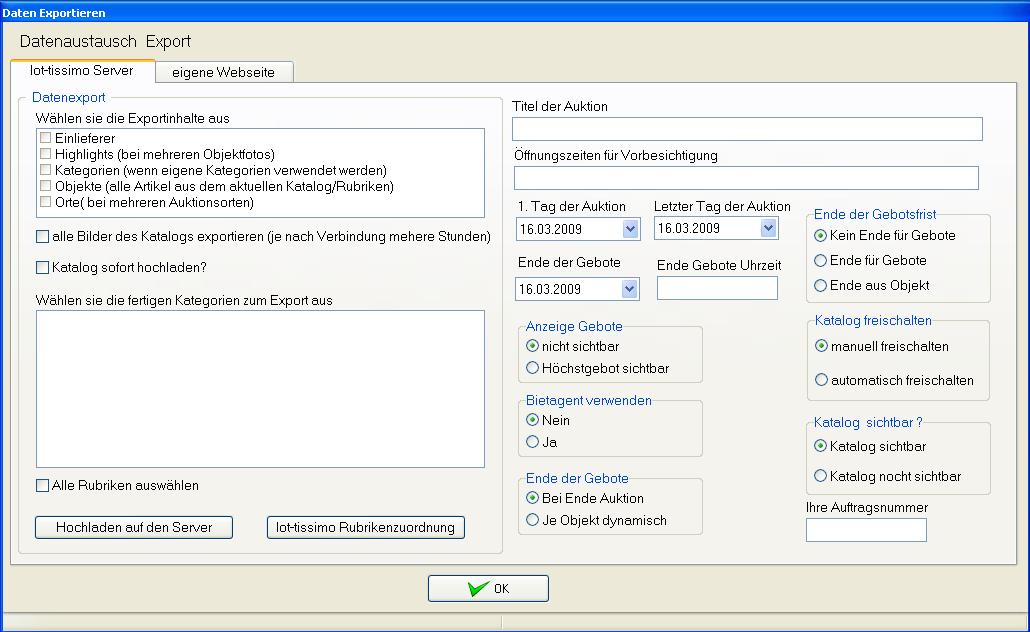Image resolution: width=1030 pixels, height=632 pixels.
Task: Focus the Ihre Auftragsnummer input field
Action: click(x=865, y=530)
